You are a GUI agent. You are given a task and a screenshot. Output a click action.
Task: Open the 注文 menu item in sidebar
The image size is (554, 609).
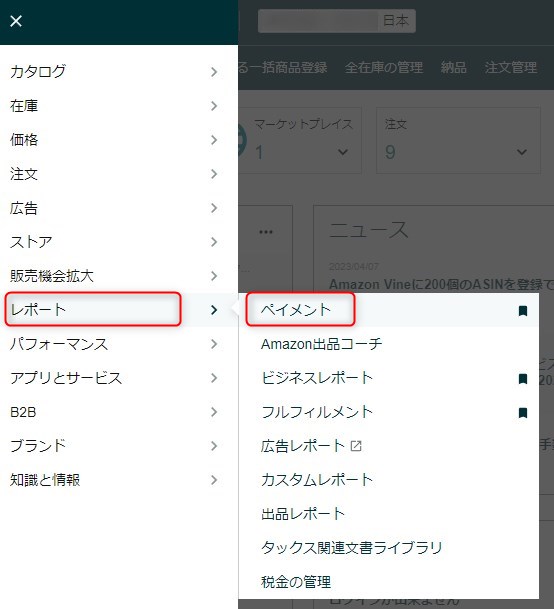coord(24,174)
